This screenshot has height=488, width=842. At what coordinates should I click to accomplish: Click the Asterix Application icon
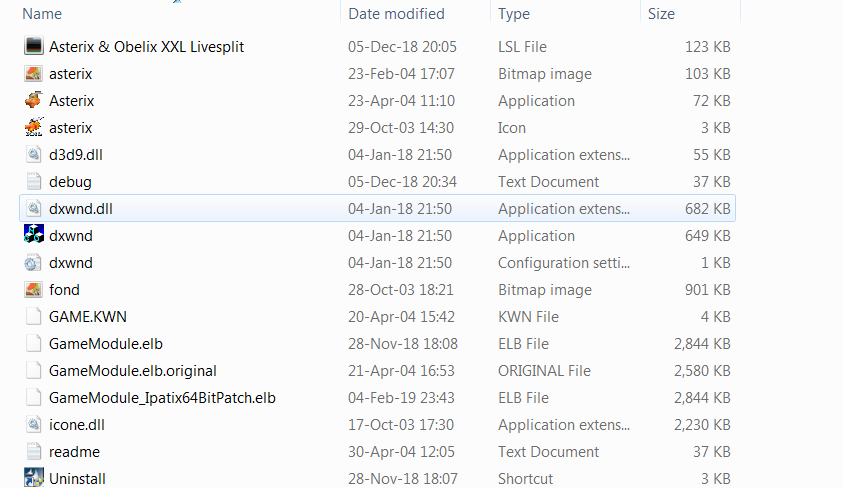click(x=33, y=100)
